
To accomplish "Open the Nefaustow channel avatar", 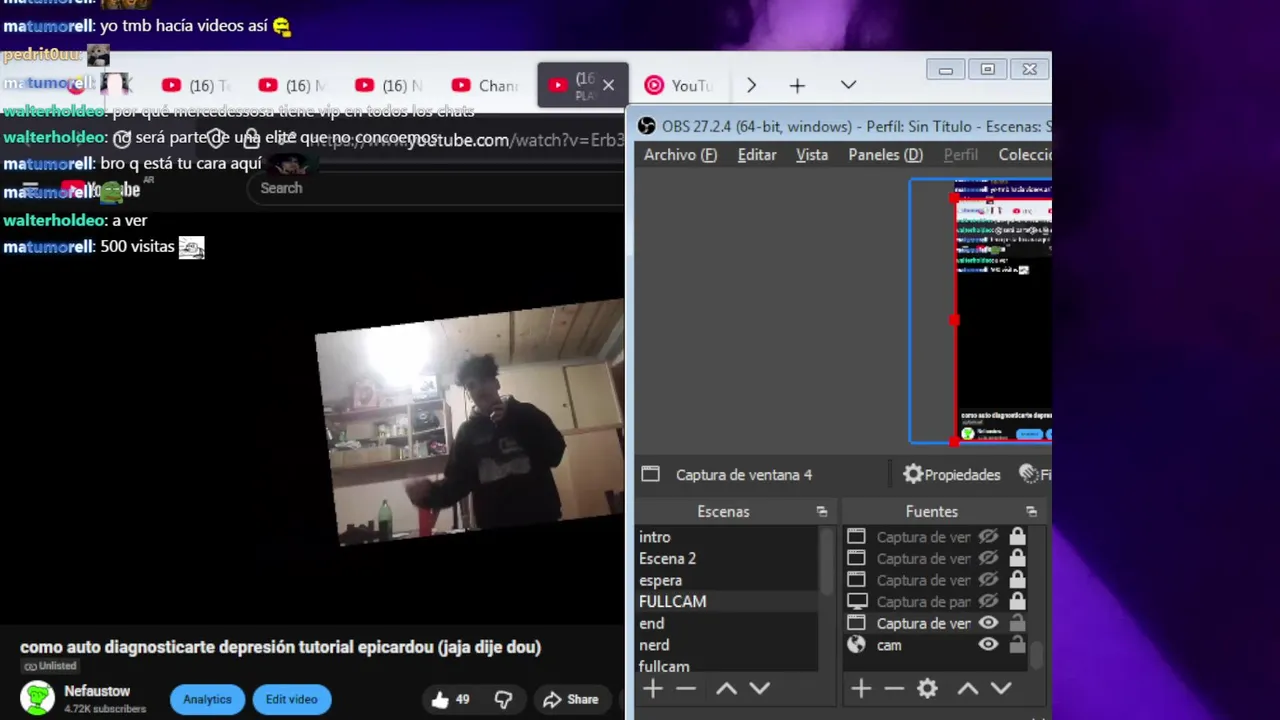I will point(37,698).
